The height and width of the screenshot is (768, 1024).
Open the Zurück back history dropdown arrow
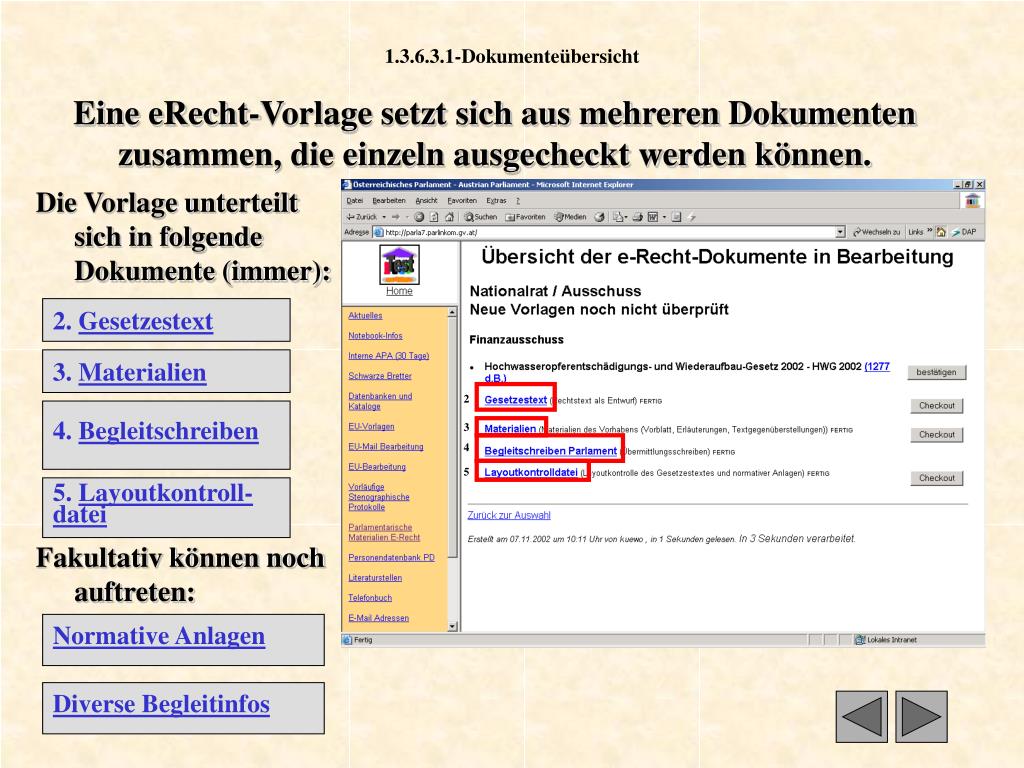pyautogui.click(x=384, y=217)
